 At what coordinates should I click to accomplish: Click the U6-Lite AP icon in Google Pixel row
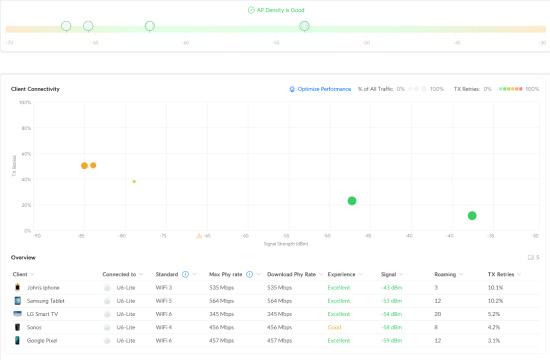[x=107, y=341]
